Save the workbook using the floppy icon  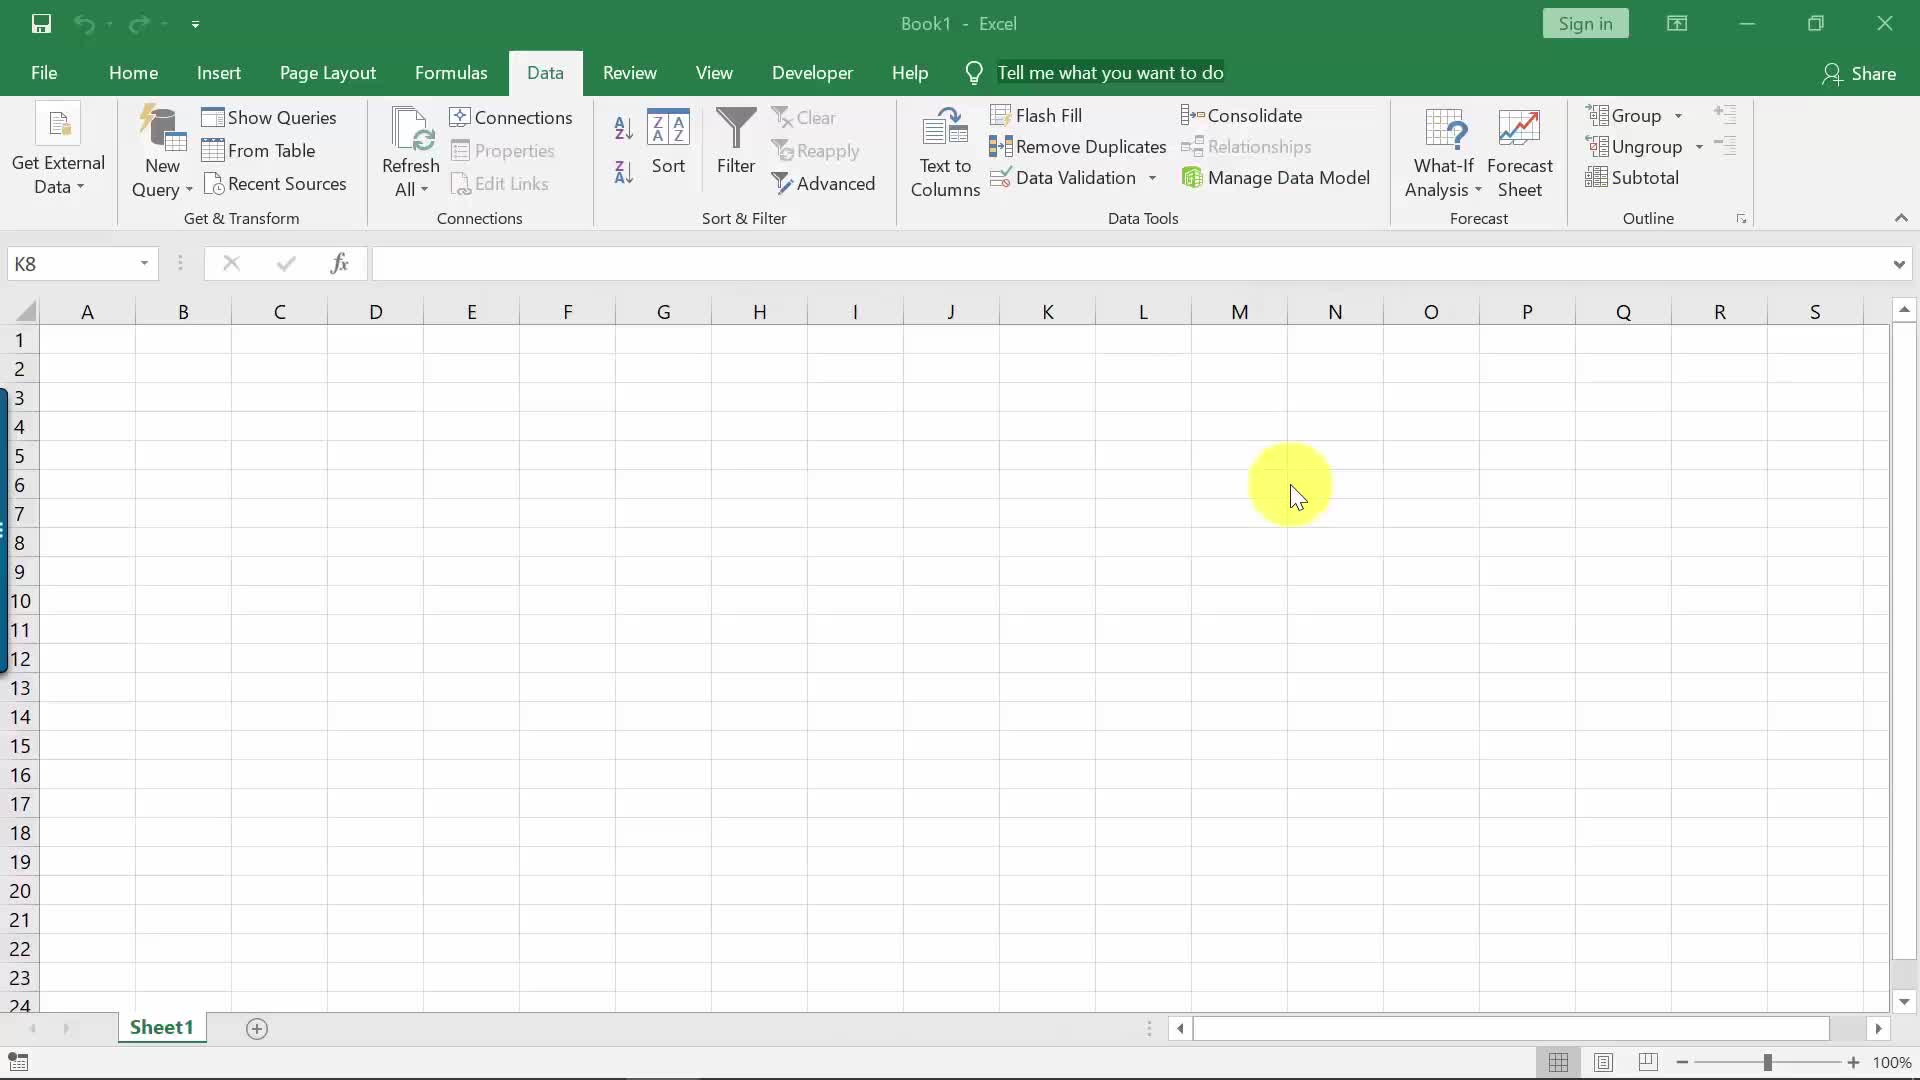click(41, 24)
